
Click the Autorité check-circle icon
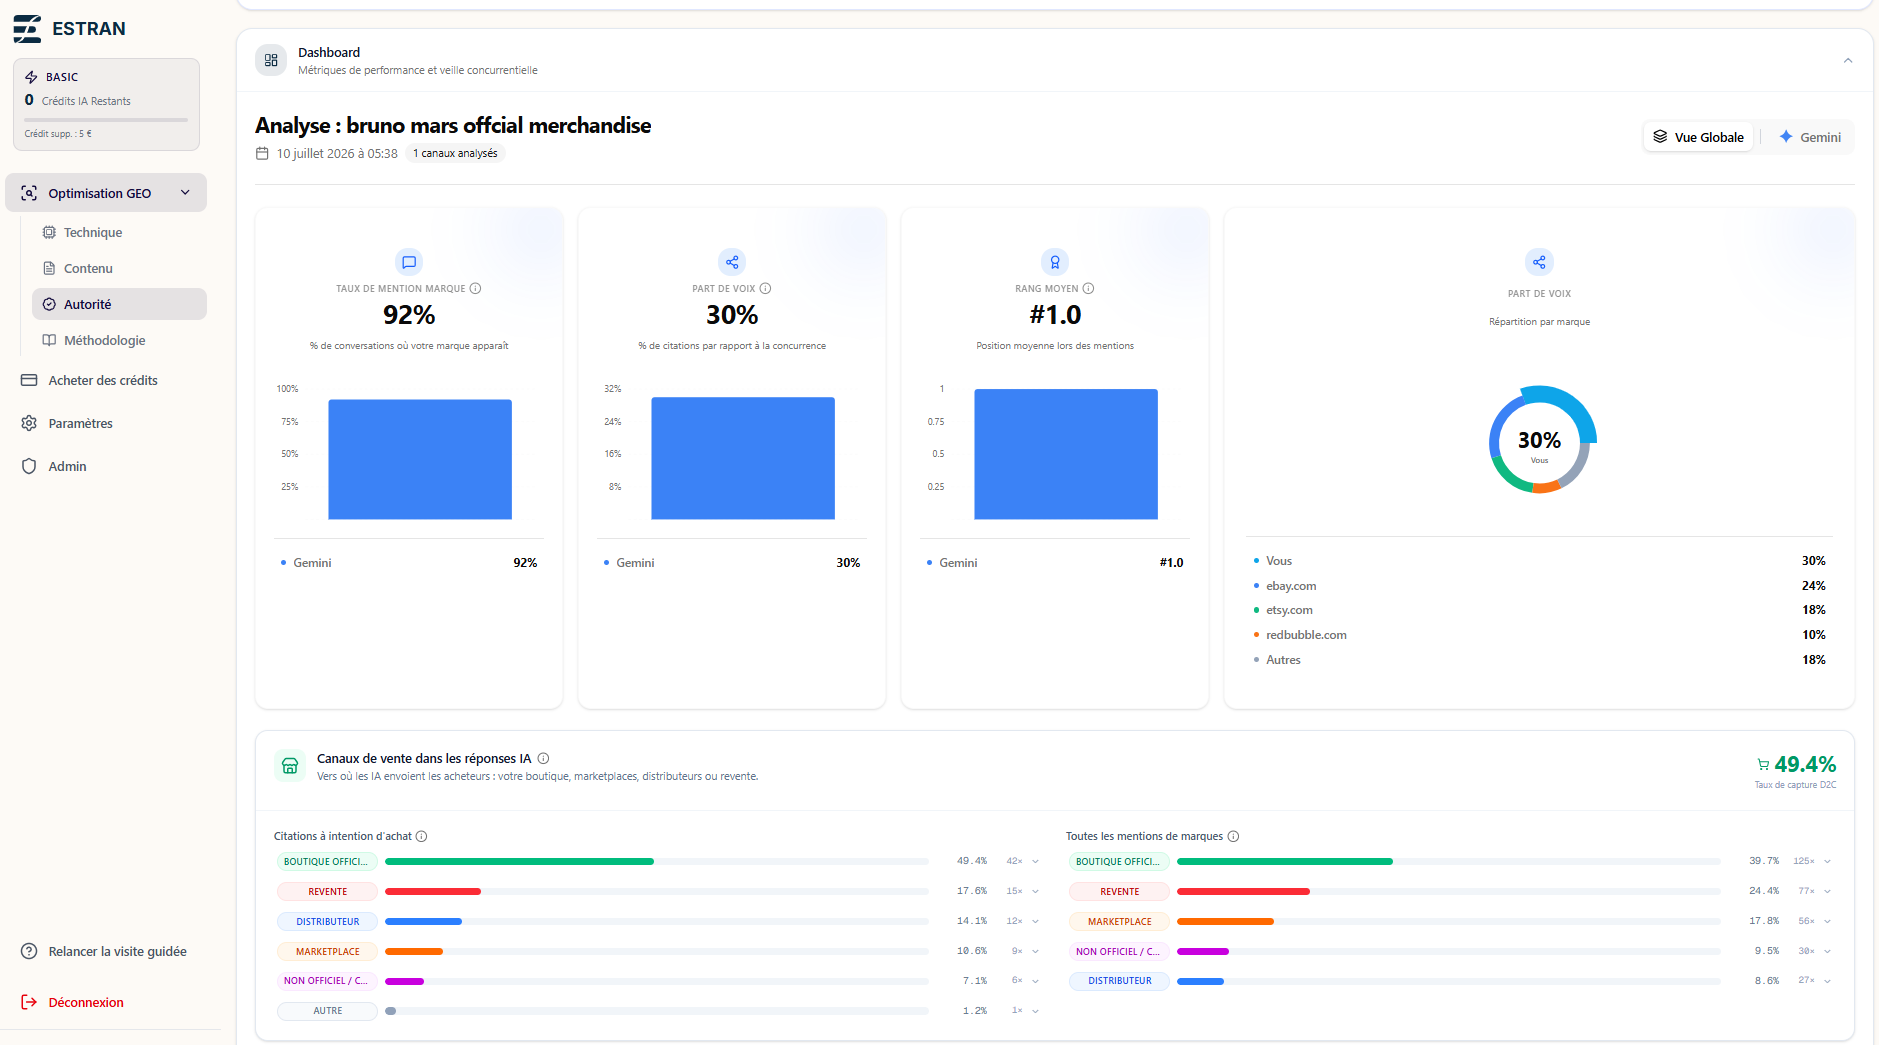(49, 304)
